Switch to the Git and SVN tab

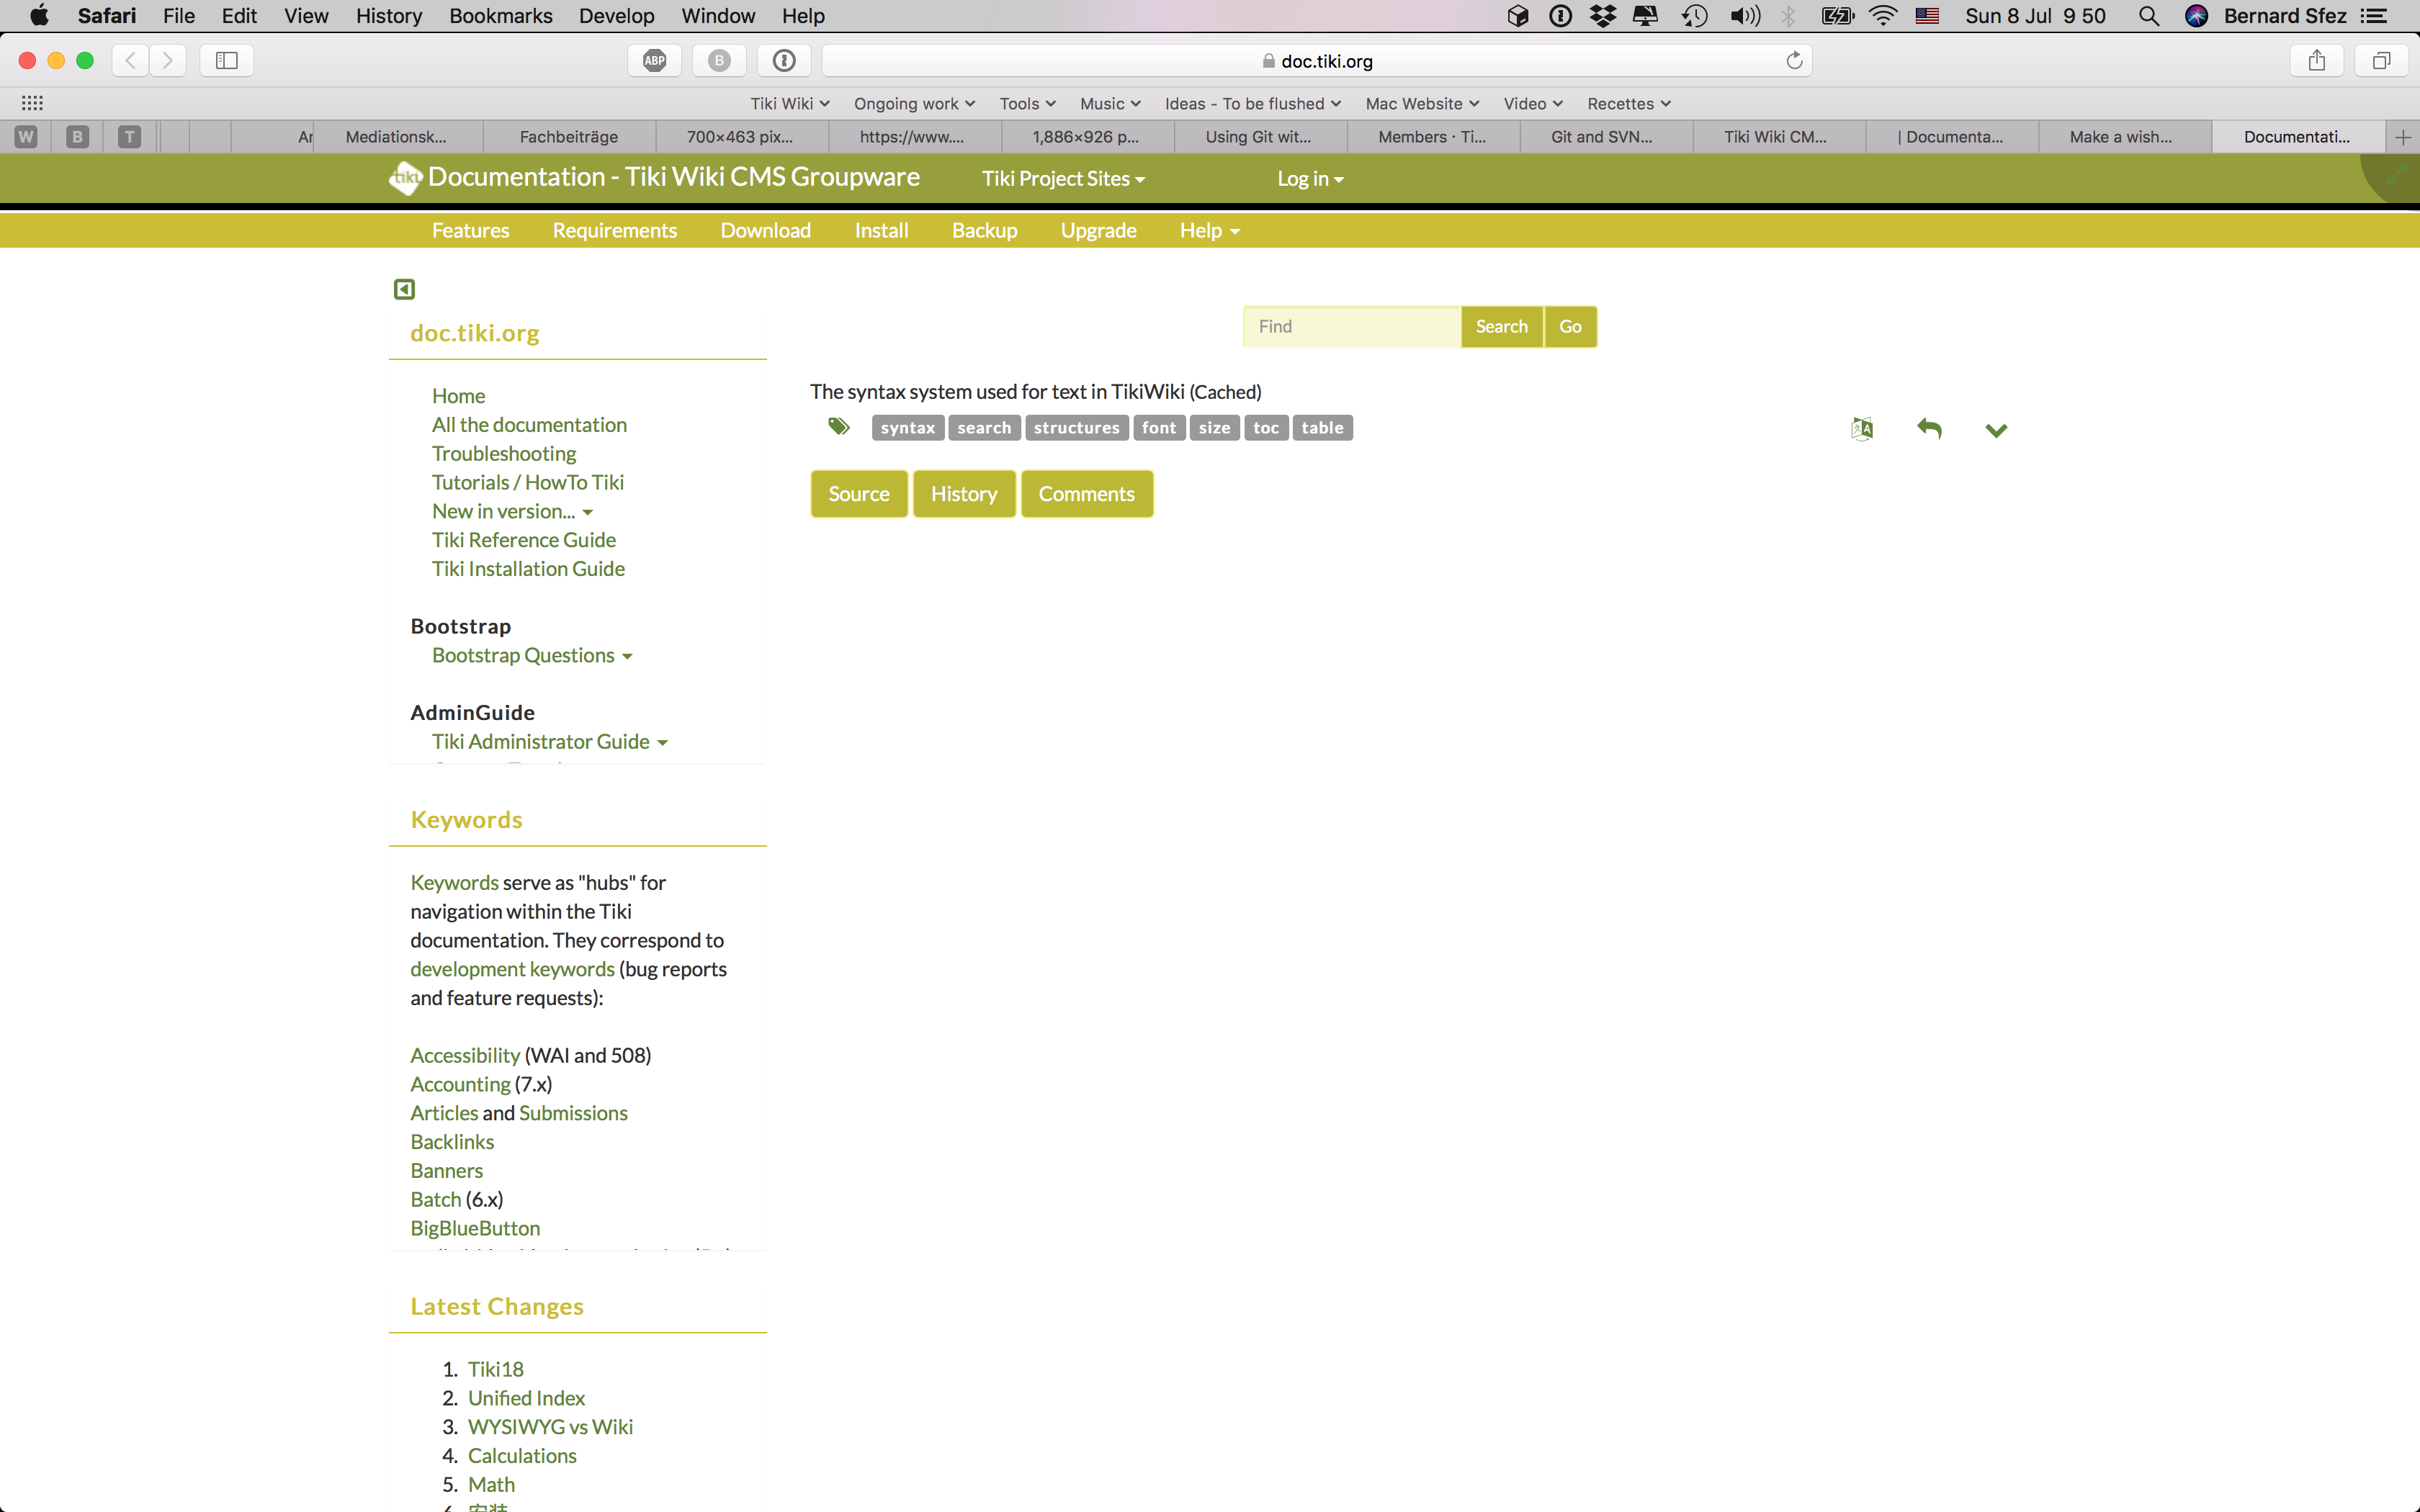[x=1606, y=137]
